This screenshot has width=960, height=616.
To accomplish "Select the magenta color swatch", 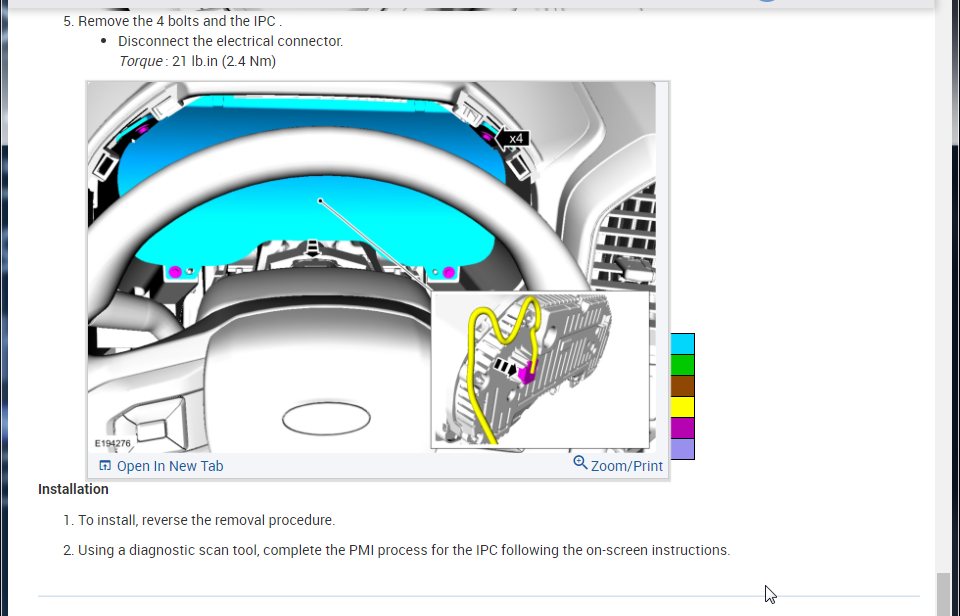I will (x=683, y=427).
